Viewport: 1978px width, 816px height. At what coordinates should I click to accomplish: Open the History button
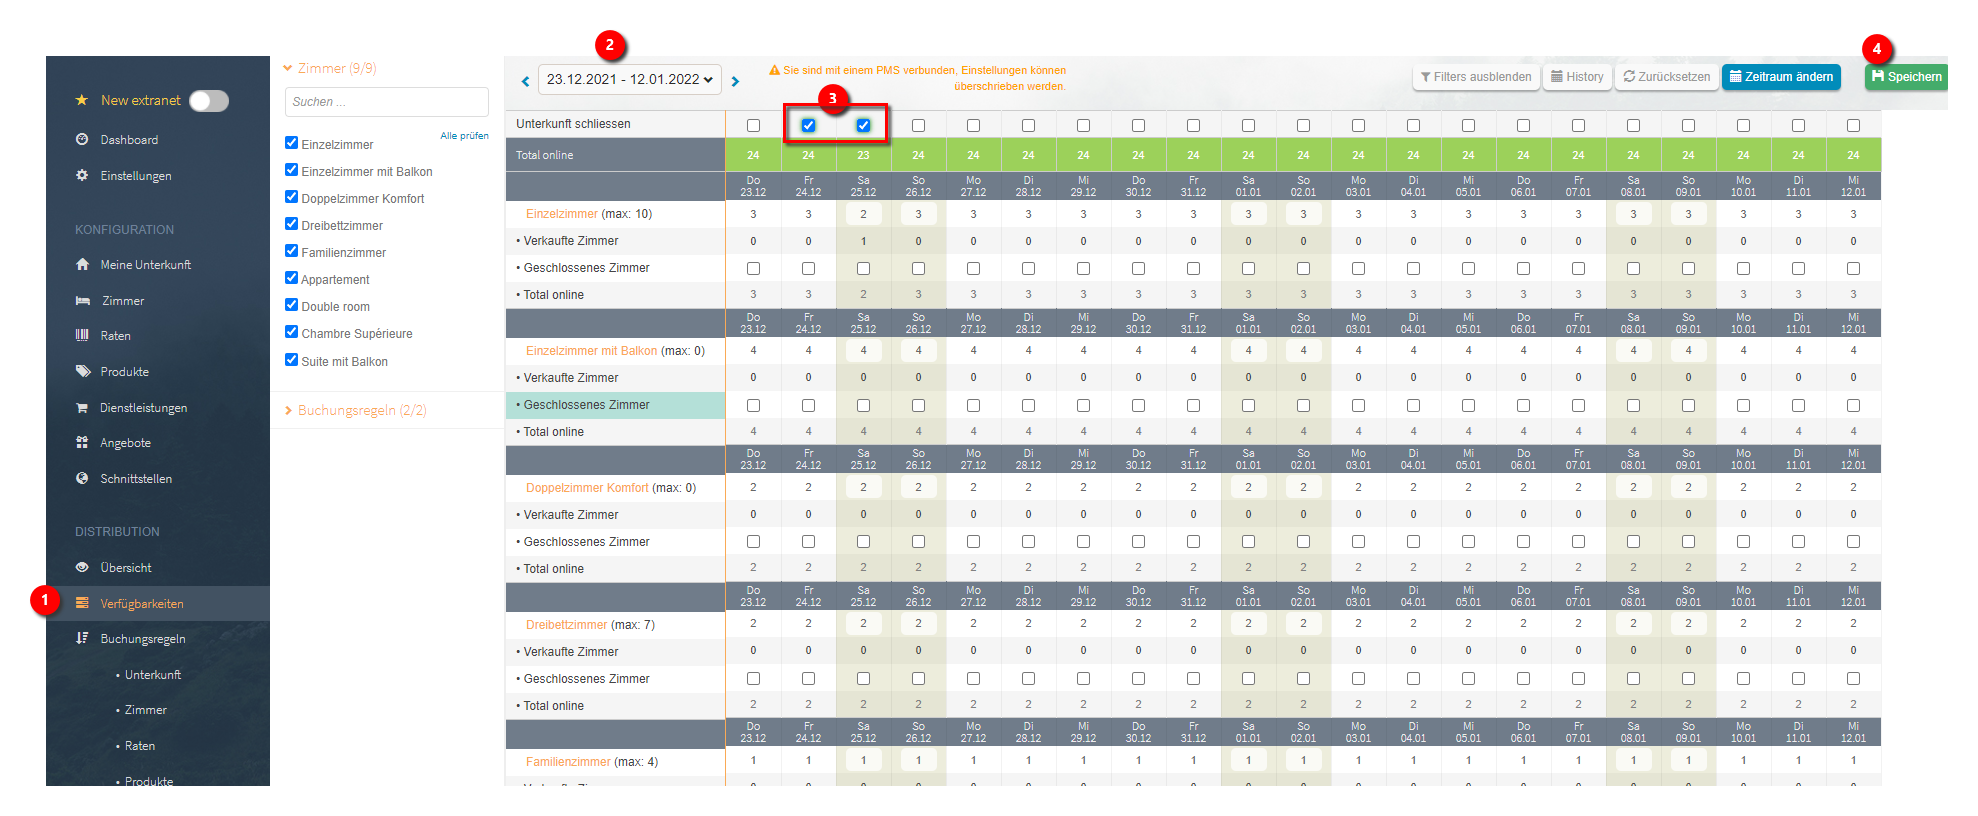click(1577, 77)
